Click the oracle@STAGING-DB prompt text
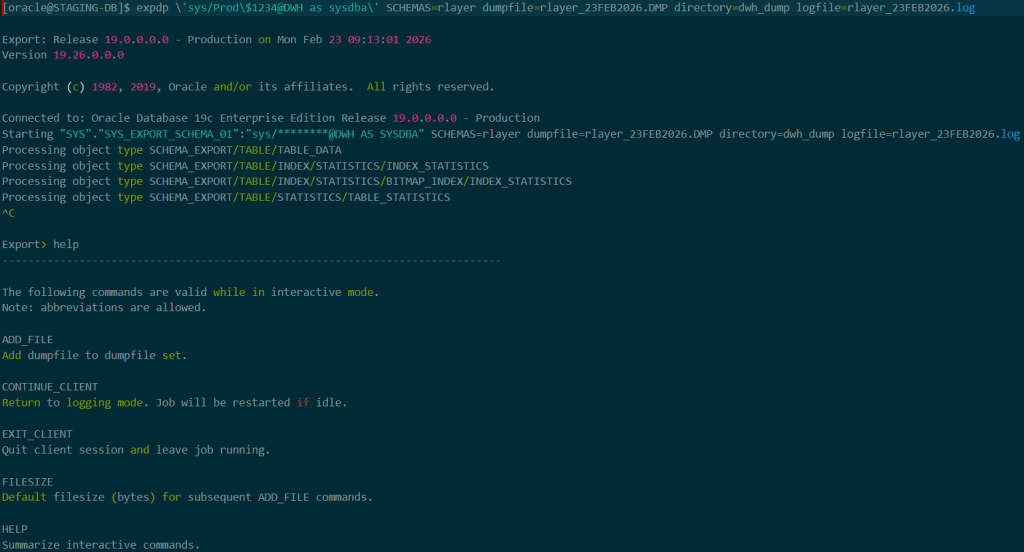 66,8
